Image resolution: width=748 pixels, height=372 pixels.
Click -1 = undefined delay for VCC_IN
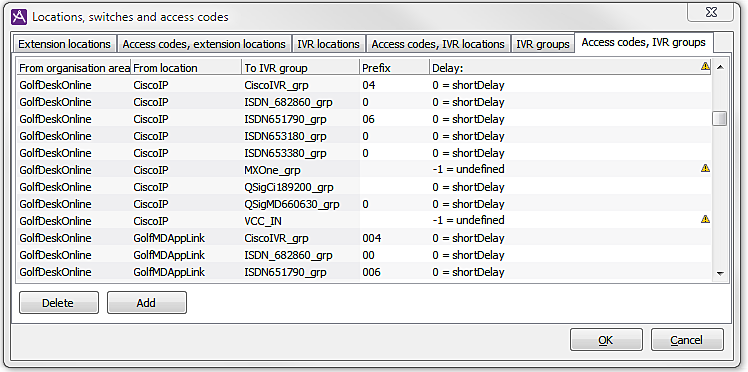tap(468, 220)
